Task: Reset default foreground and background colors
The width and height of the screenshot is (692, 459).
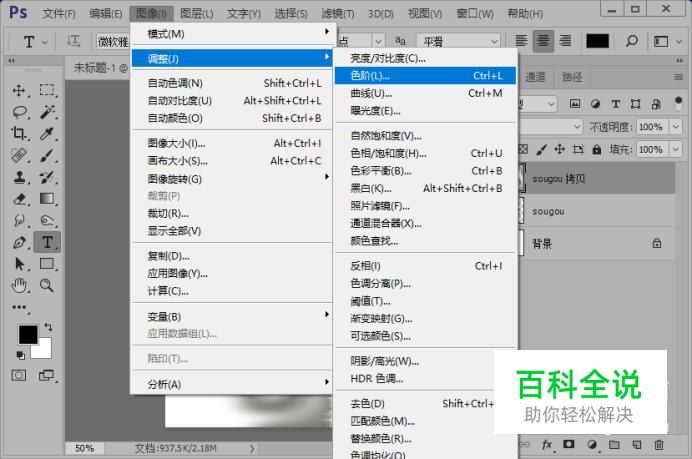Action: 20,355
